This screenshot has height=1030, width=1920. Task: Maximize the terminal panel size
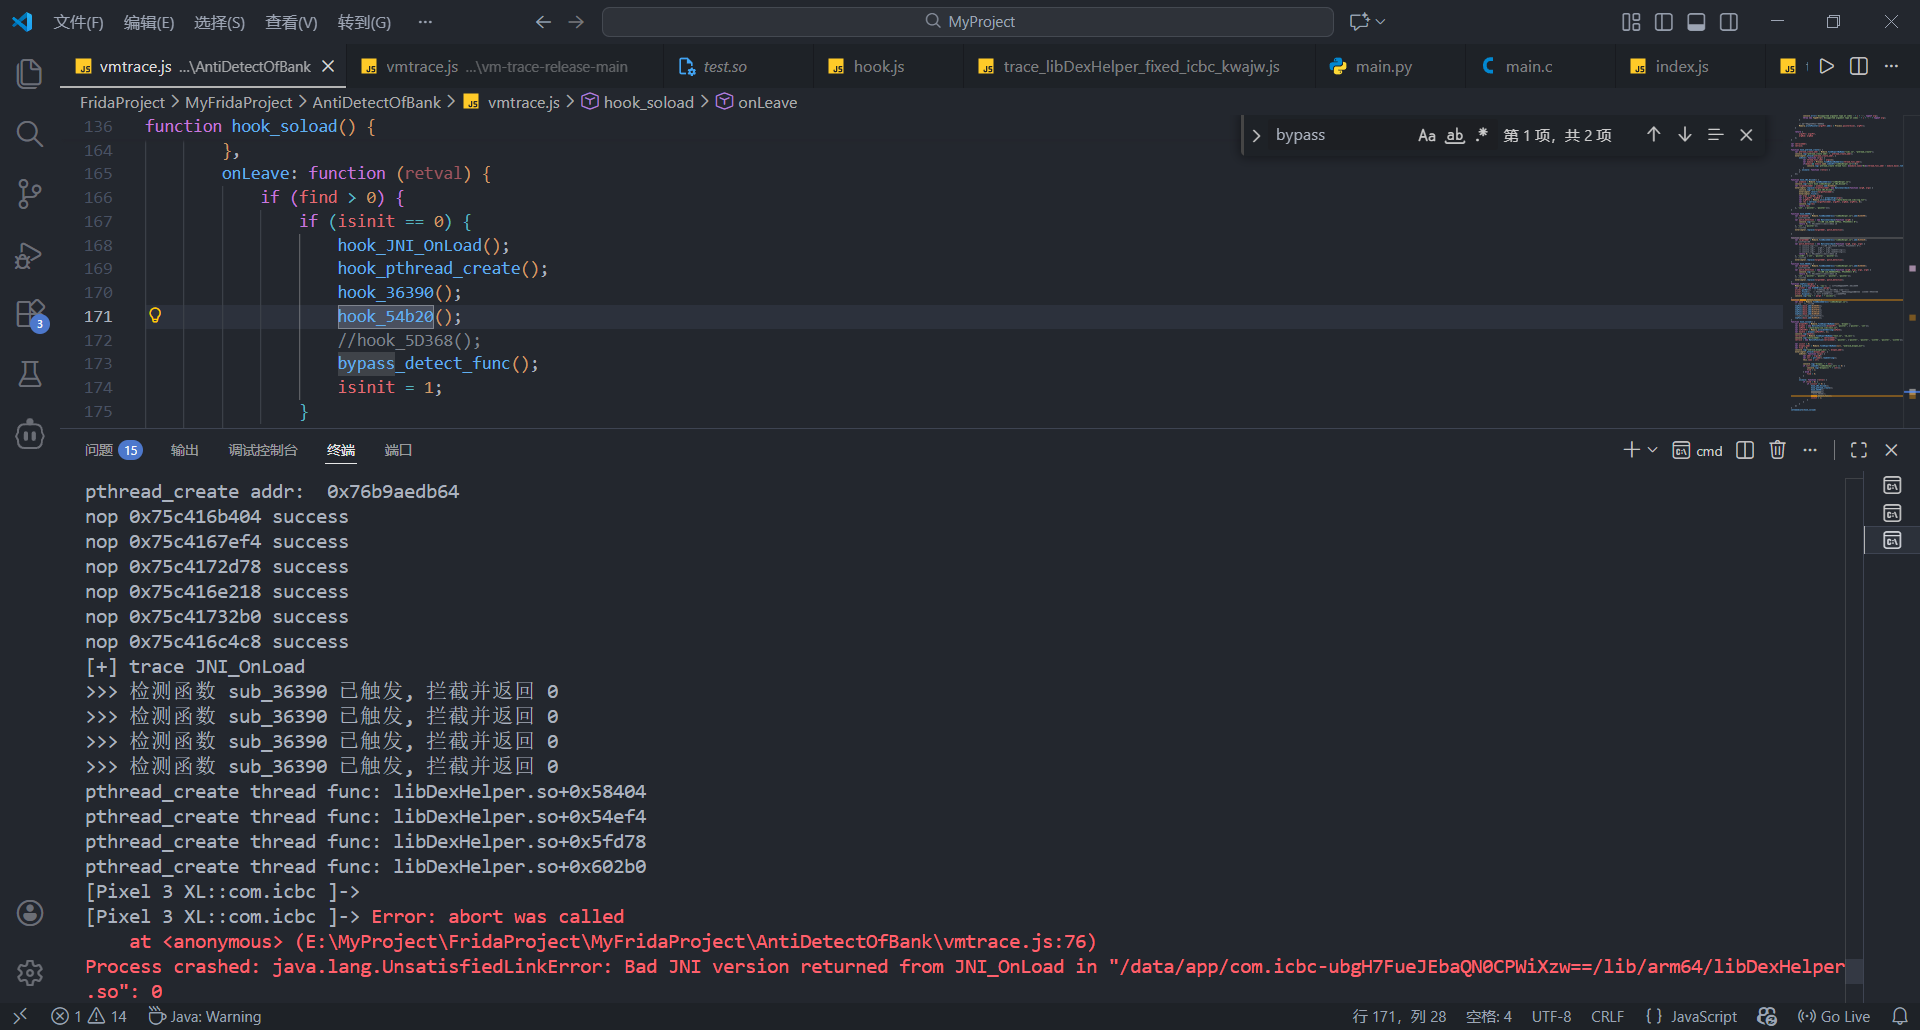(x=1859, y=450)
